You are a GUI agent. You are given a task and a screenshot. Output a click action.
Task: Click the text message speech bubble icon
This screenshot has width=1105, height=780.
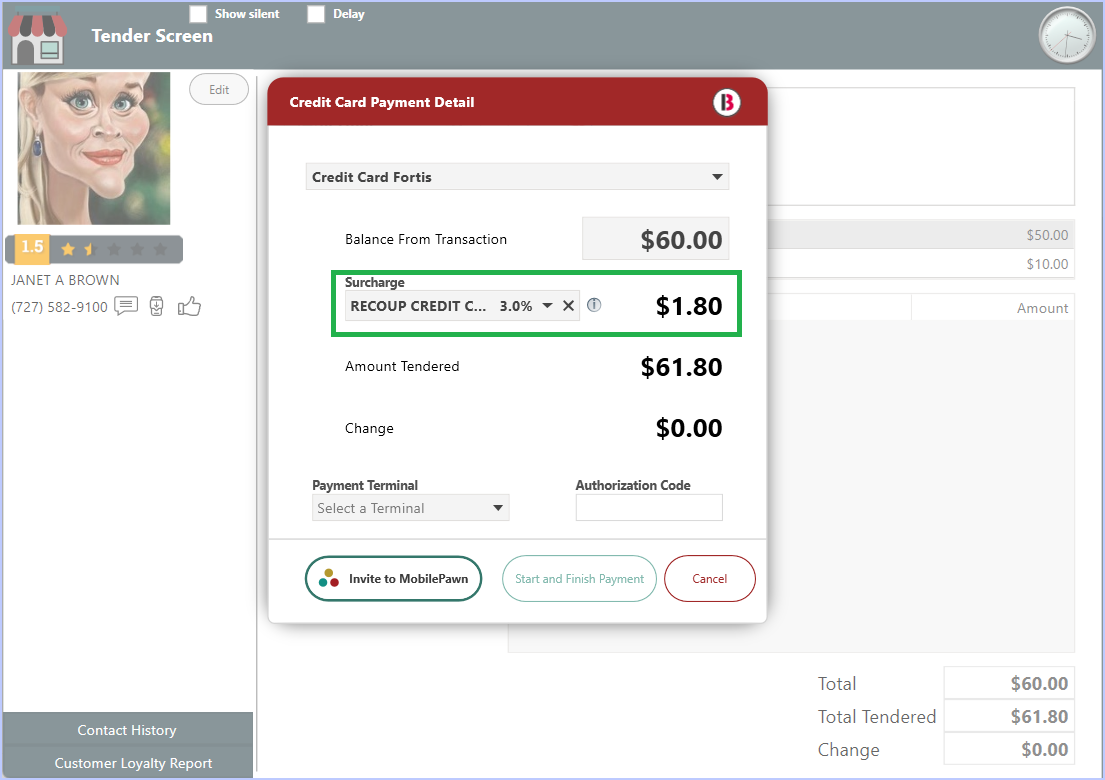pos(126,306)
